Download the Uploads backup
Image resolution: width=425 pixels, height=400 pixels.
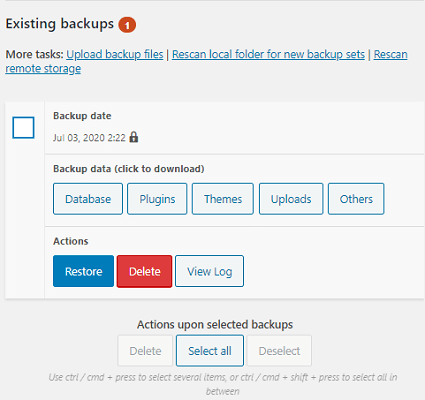(x=291, y=199)
